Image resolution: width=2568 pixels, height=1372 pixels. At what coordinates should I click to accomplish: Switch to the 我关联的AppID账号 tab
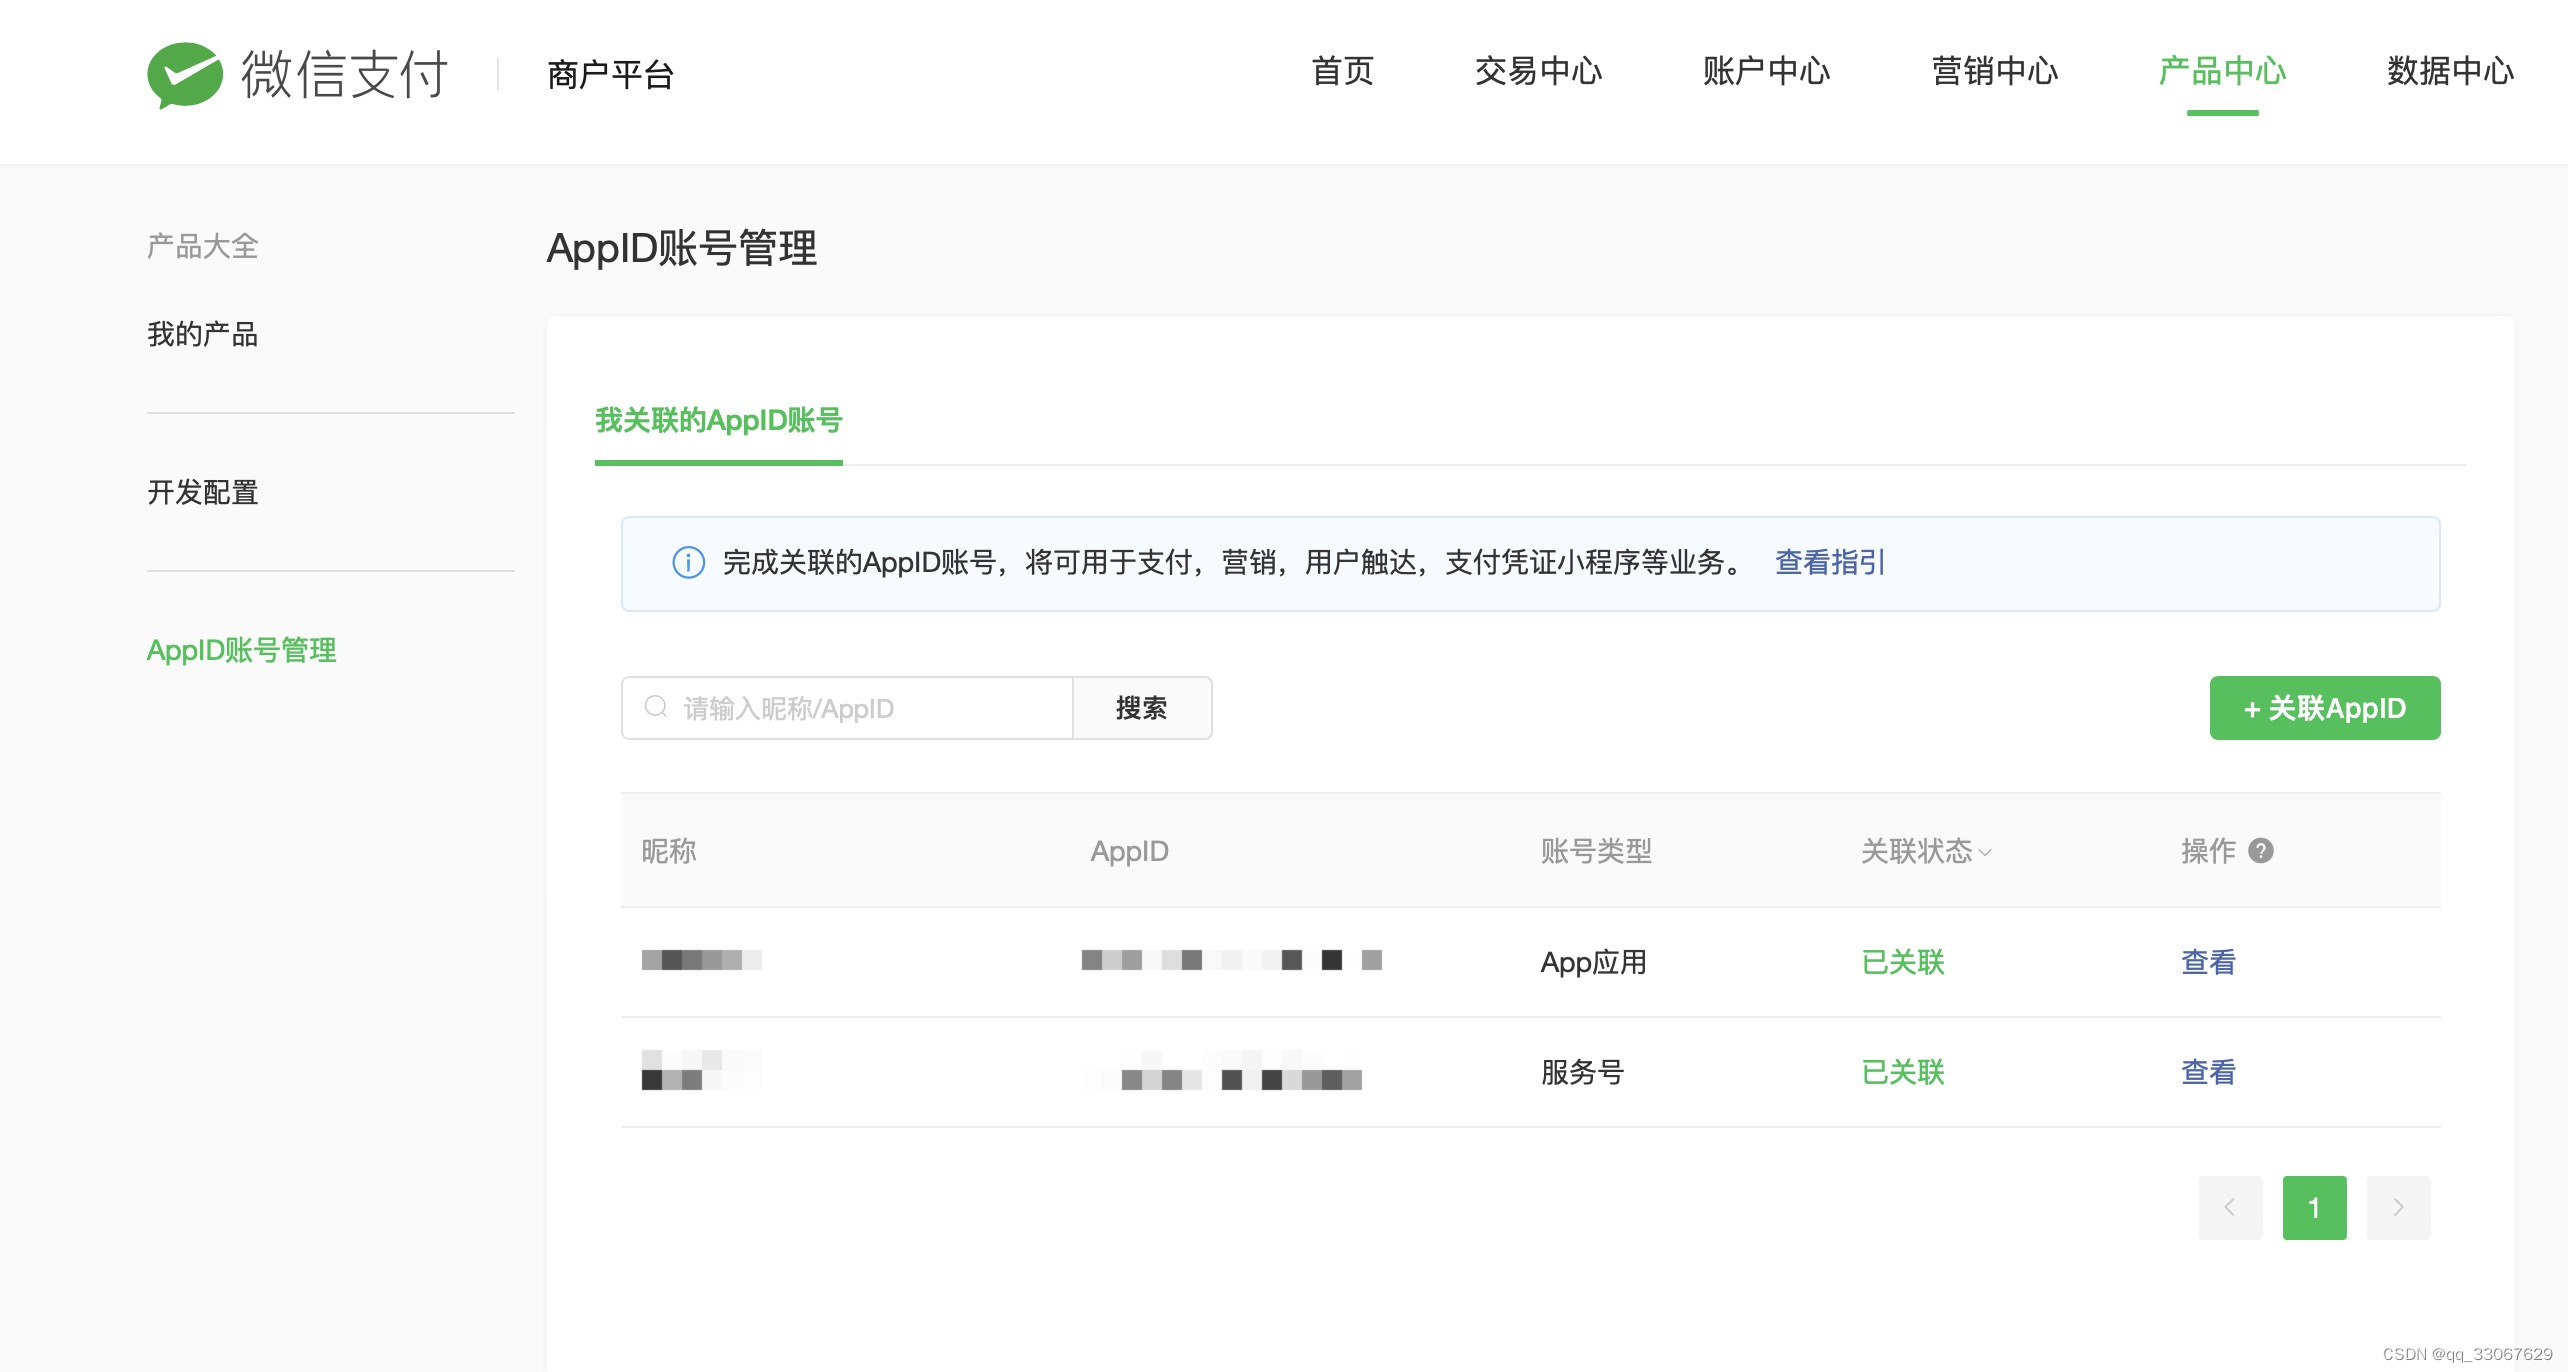click(x=718, y=421)
